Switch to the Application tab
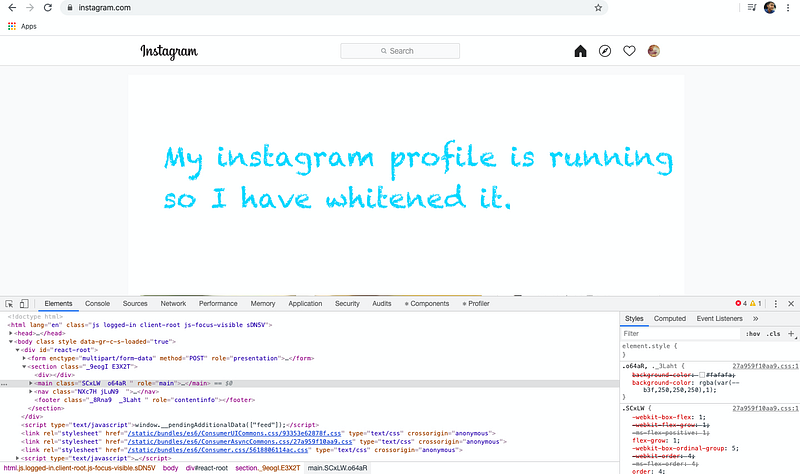This screenshot has height=474, width=800. [x=305, y=304]
